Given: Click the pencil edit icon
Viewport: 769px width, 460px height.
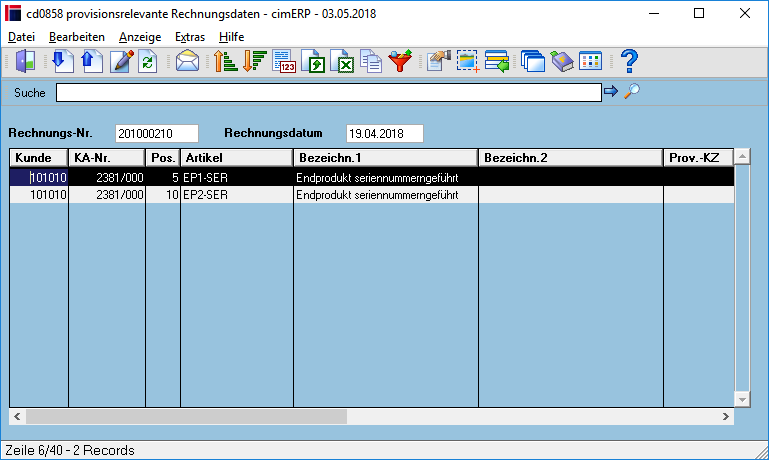Looking at the screenshot, I should (122, 61).
